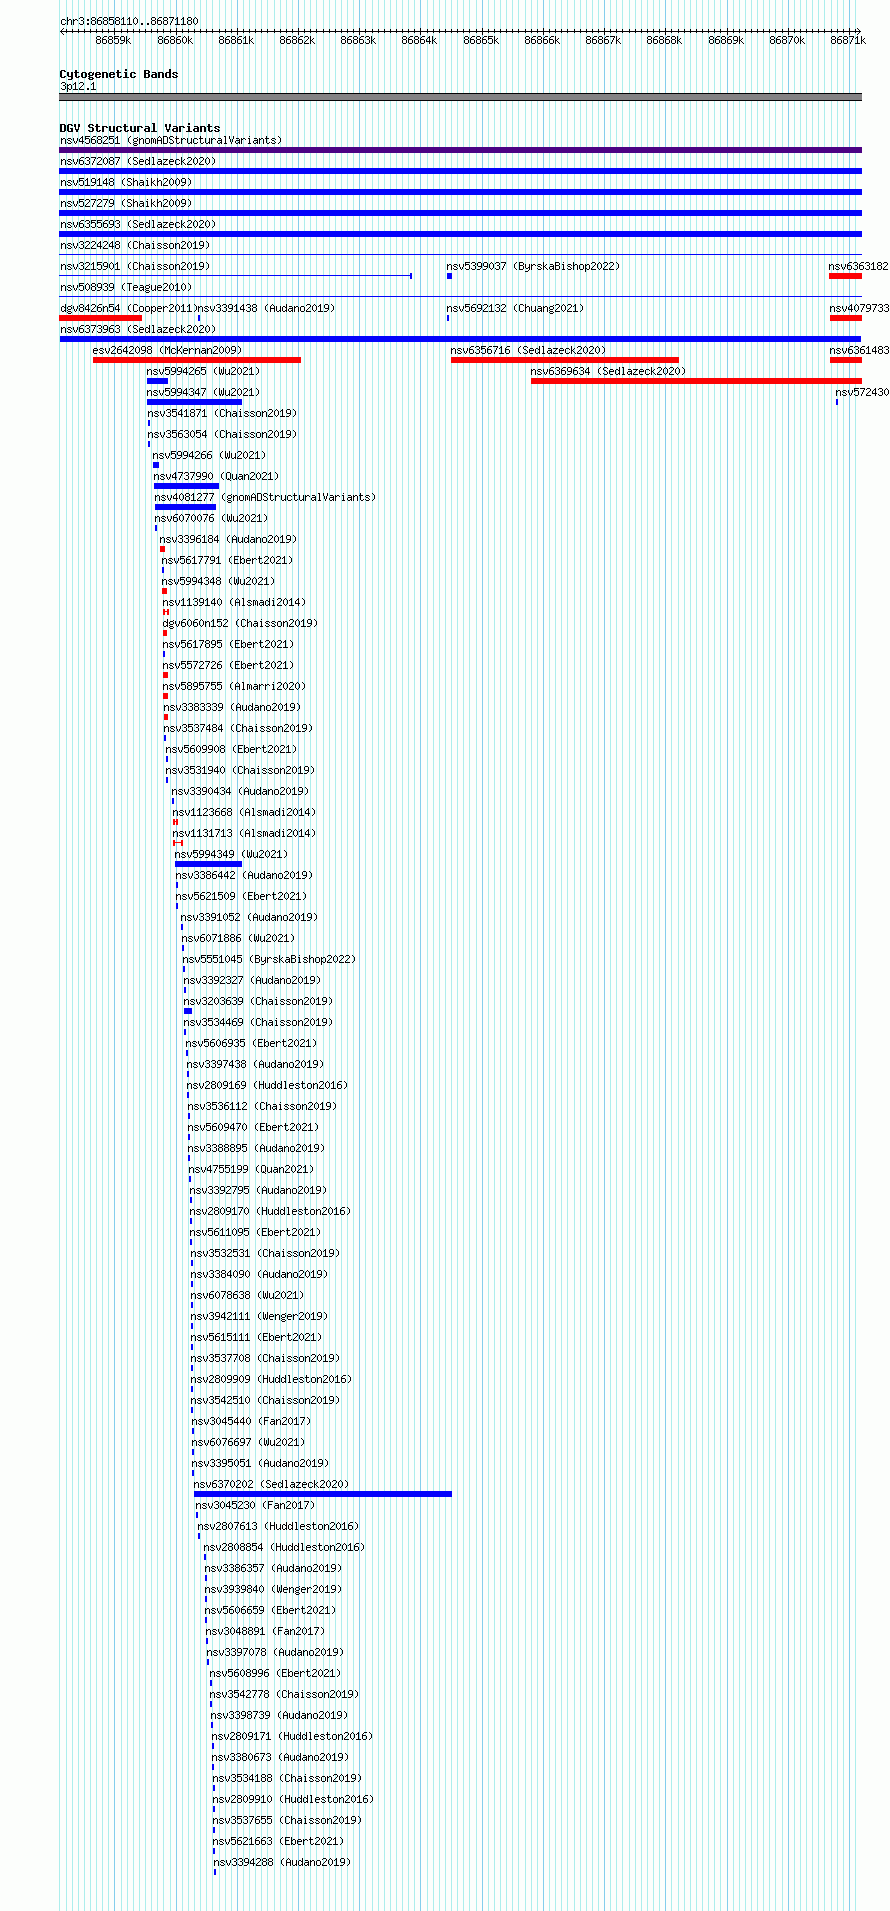890x1911 pixels.
Task: Click the 3p12.1 band label
Action: pyautogui.click(x=78, y=87)
